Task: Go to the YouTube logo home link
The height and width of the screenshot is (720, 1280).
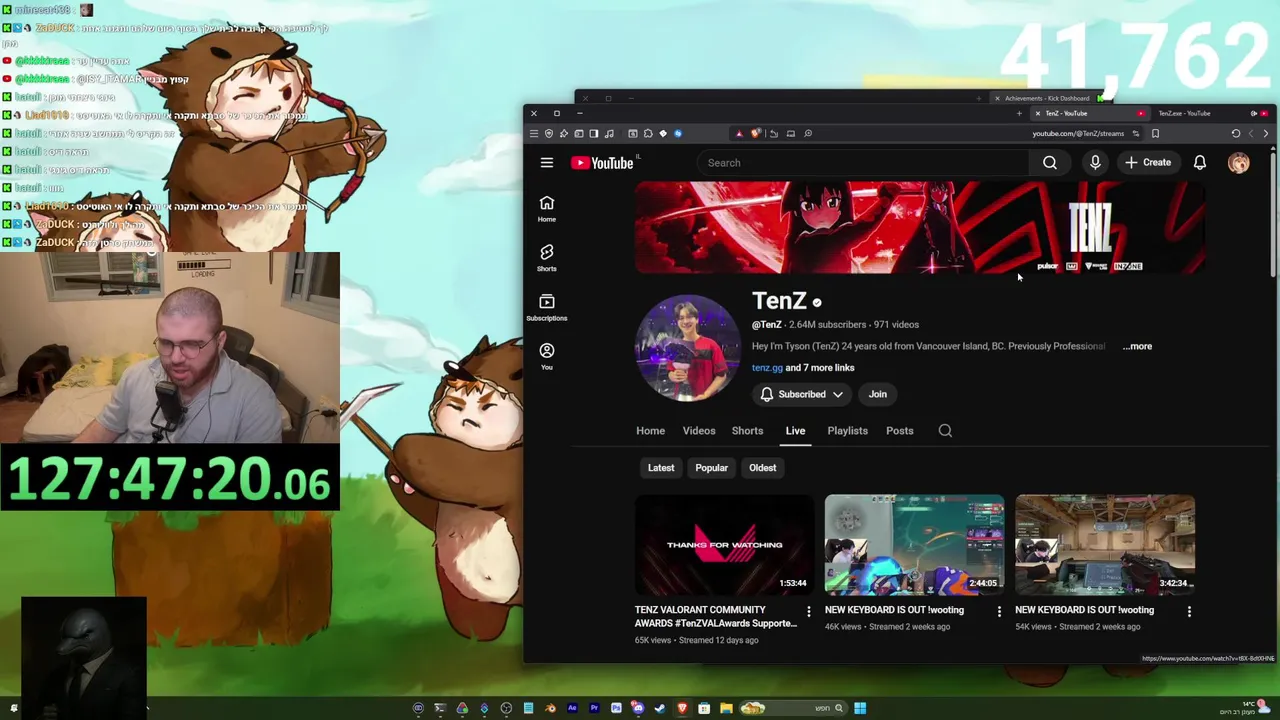Action: pos(604,162)
